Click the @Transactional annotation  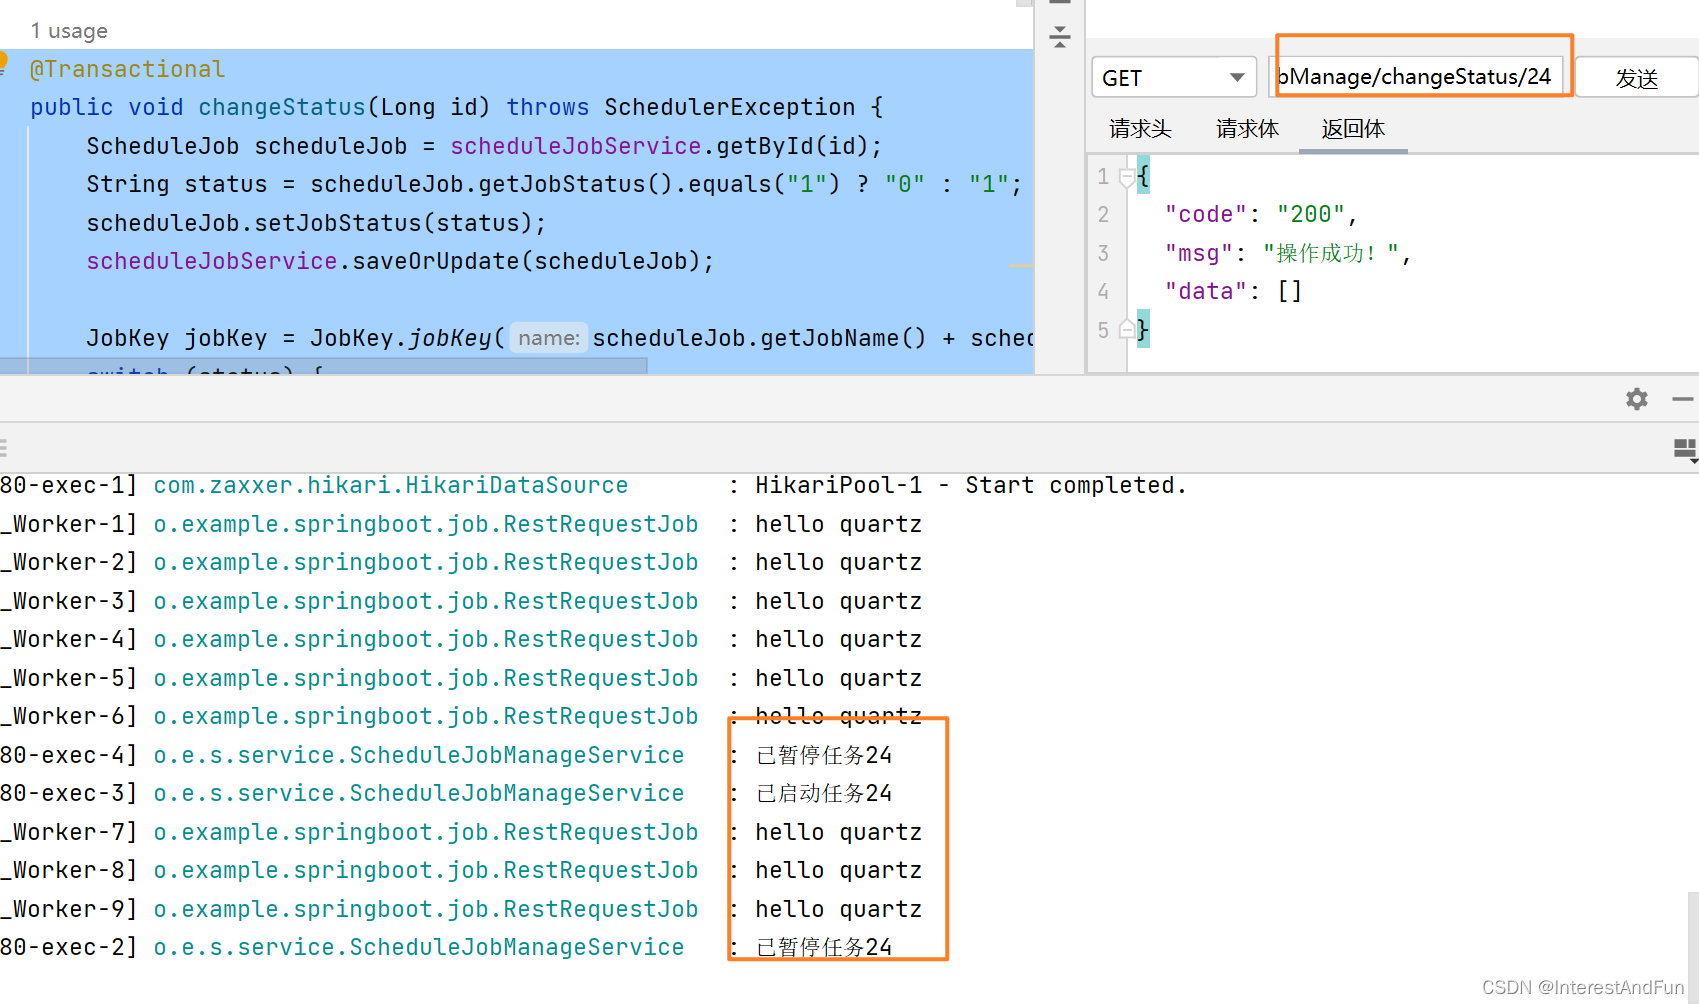pos(127,69)
